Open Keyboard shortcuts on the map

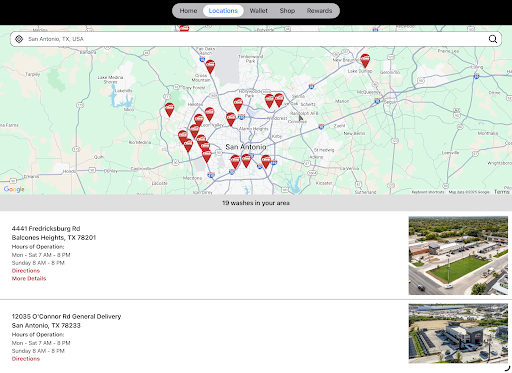pyautogui.click(x=428, y=192)
